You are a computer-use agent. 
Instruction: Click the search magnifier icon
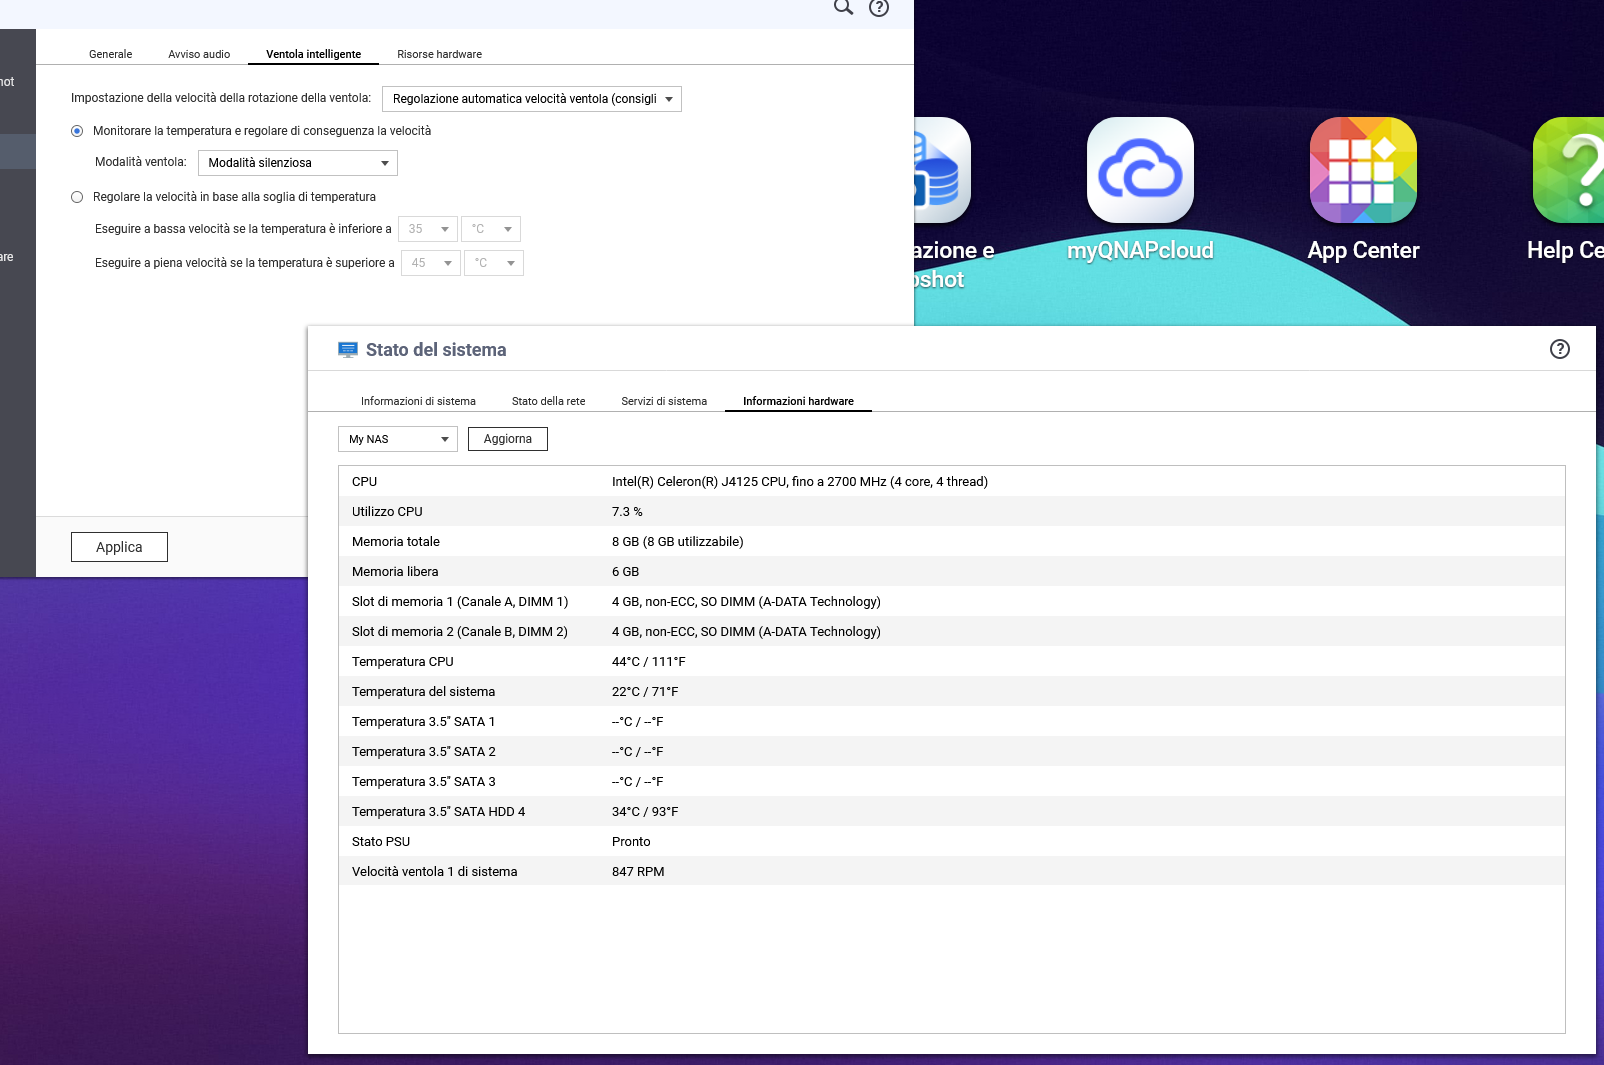click(843, 8)
